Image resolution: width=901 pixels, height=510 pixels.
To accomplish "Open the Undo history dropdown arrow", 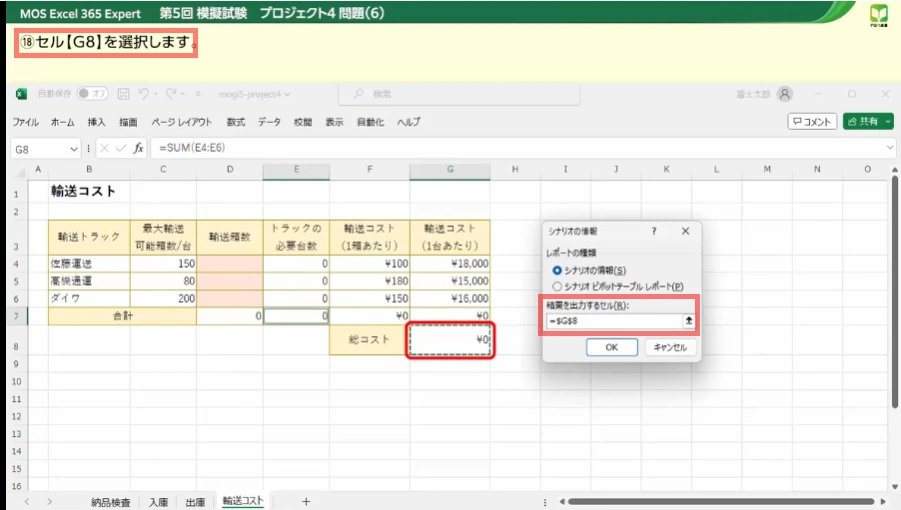I will pos(155,94).
